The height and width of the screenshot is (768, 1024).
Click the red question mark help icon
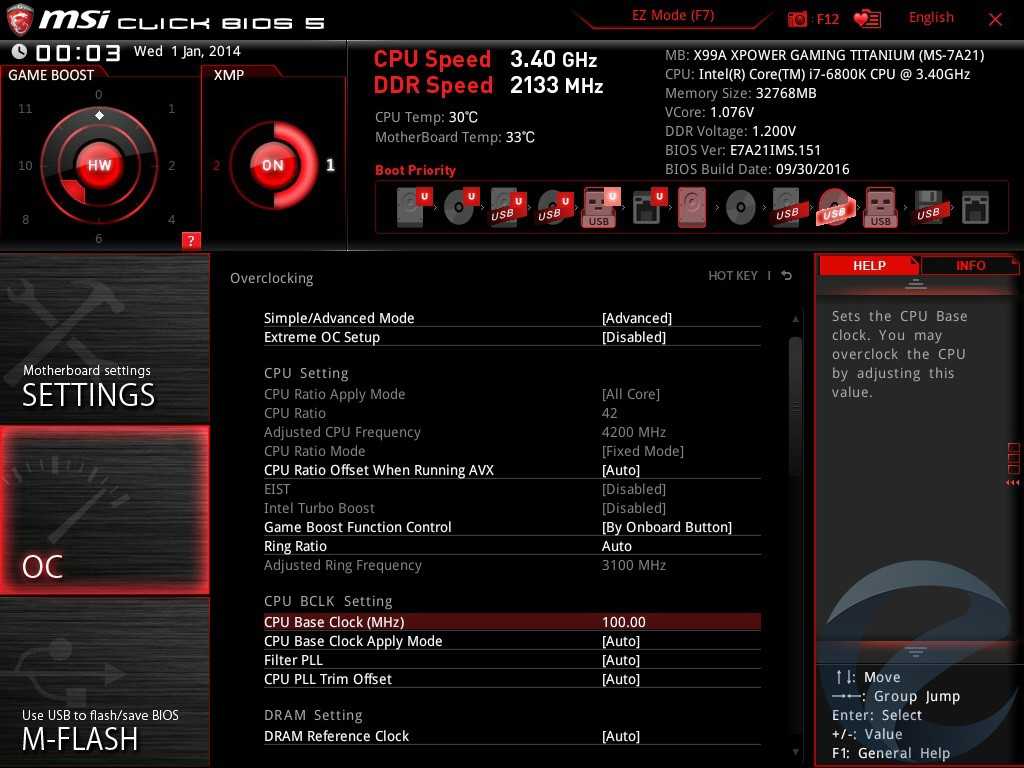[x=191, y=240]
